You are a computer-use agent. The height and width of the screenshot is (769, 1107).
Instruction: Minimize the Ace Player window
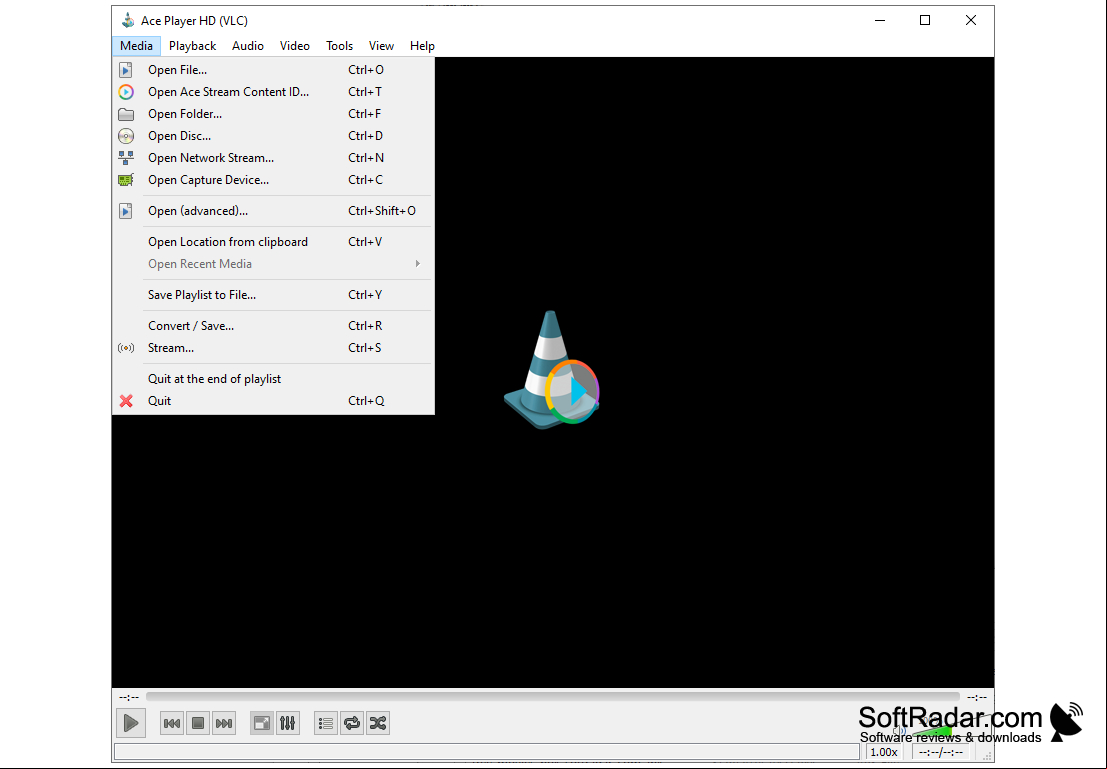click(x=880, y=20)
